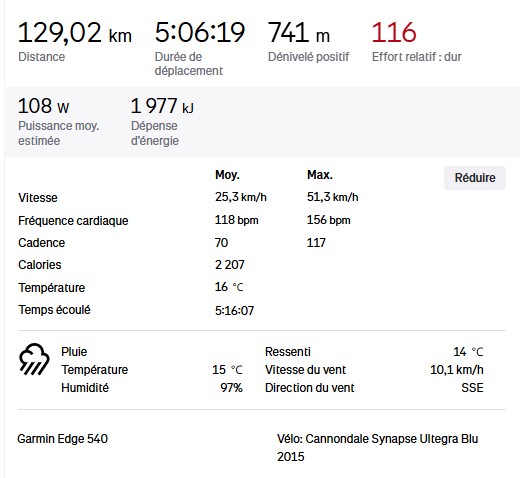Click the 741 m elevation gain value
Screen dimensions: 520x478
click(299, 33)
